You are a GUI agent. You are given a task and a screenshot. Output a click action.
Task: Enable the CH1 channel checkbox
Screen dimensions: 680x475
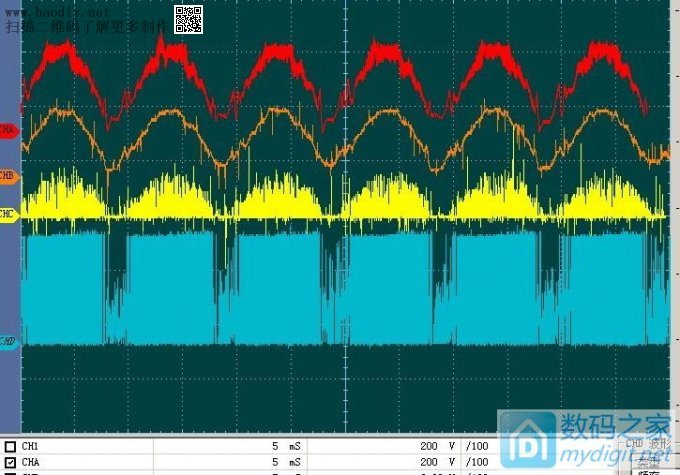pos(10,445)
